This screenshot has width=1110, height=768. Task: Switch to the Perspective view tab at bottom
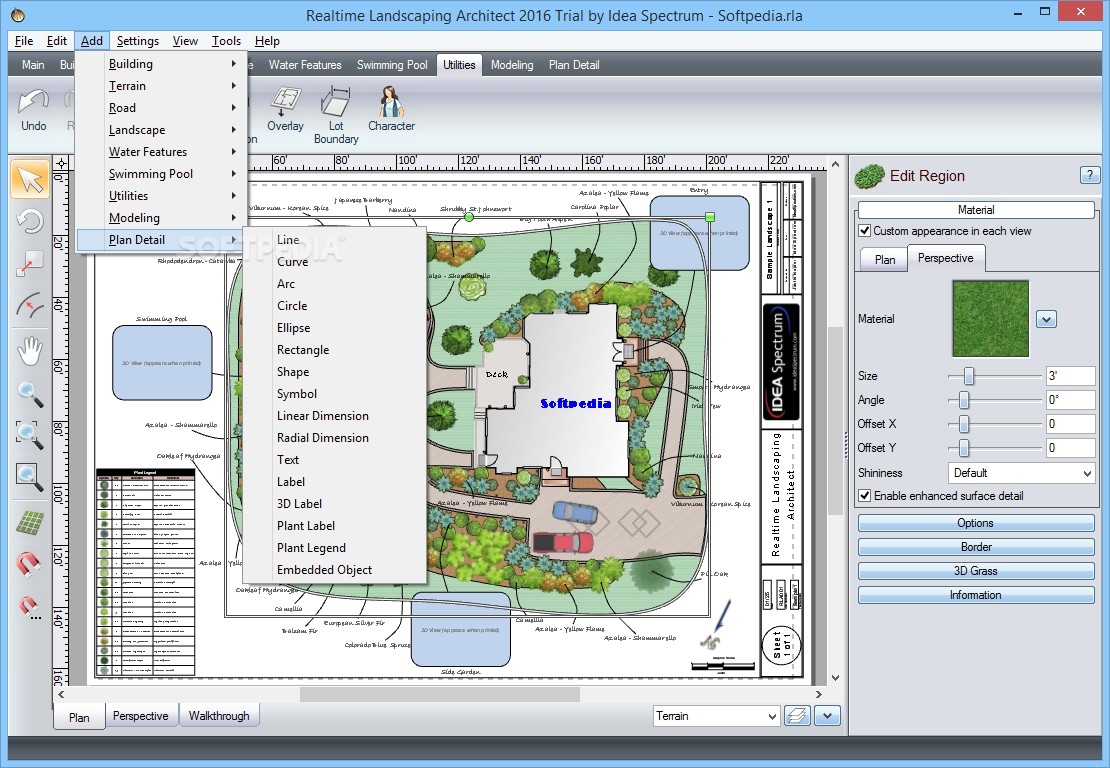click(140, 716)
